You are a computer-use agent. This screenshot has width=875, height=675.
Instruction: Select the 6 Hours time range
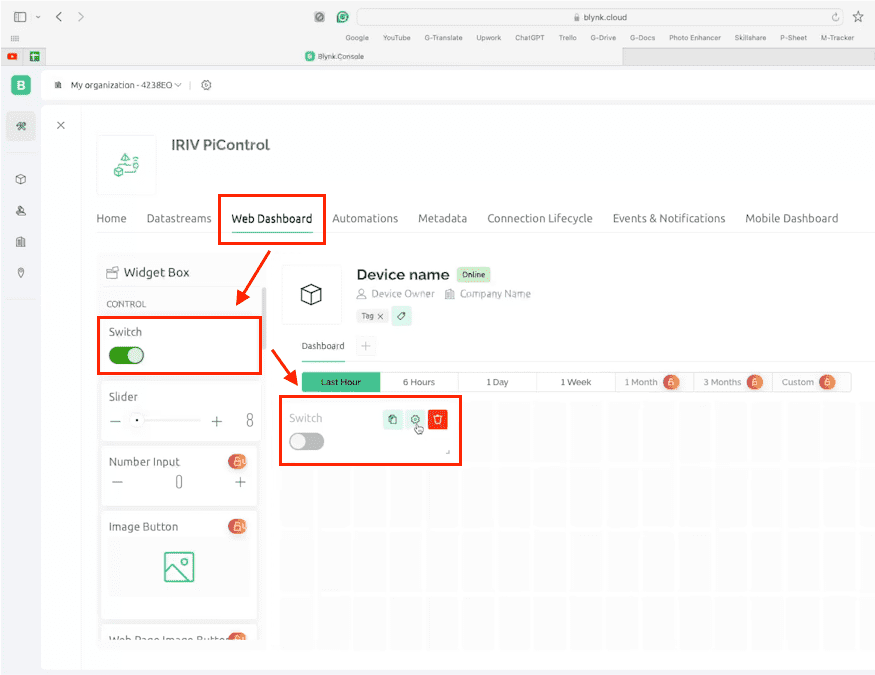point(419,381)
